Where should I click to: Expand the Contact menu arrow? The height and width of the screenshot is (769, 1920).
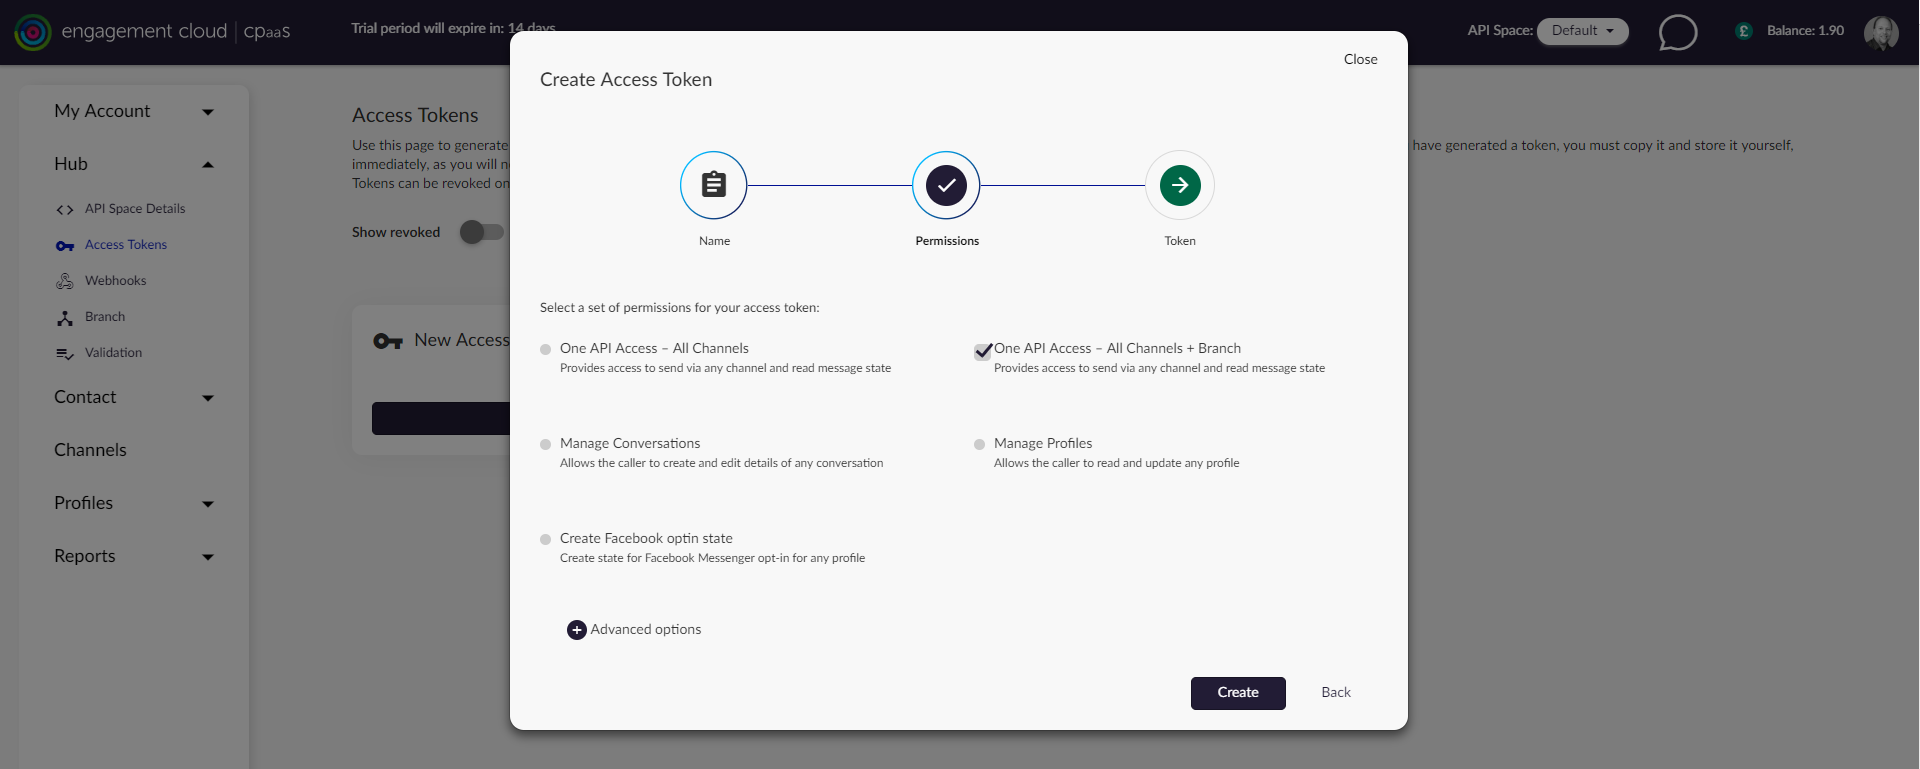[208, 398]
